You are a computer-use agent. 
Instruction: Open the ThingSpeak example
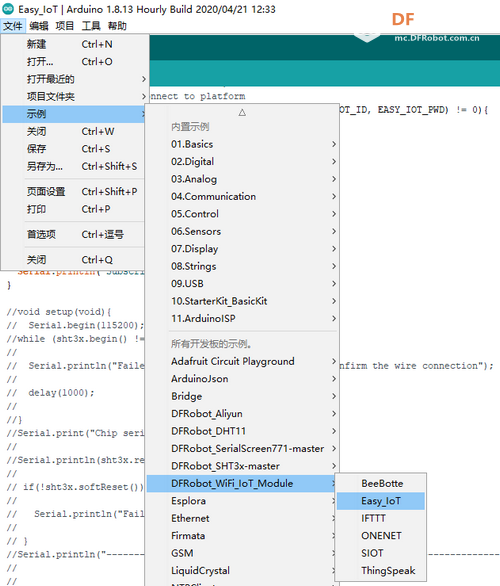pyautogui.click(x=381, y=571)
